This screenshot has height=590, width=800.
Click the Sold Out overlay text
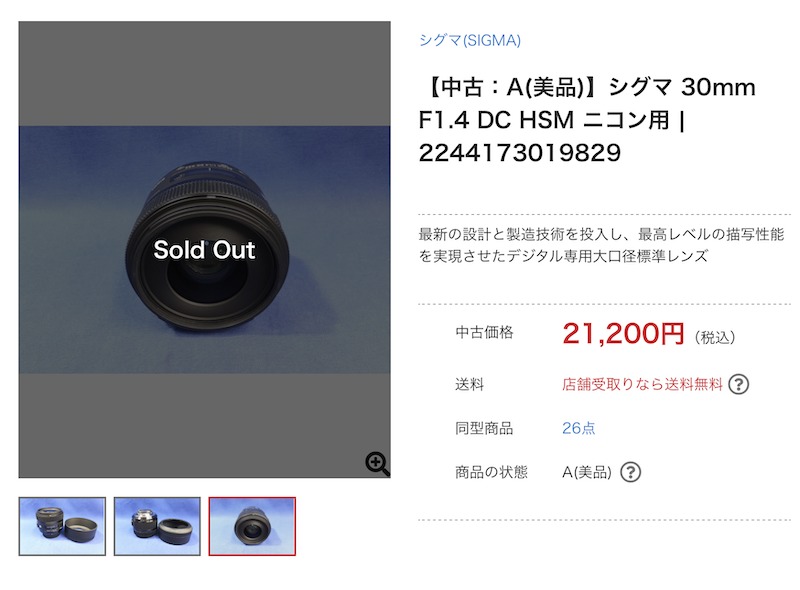[x=204, y=250]
